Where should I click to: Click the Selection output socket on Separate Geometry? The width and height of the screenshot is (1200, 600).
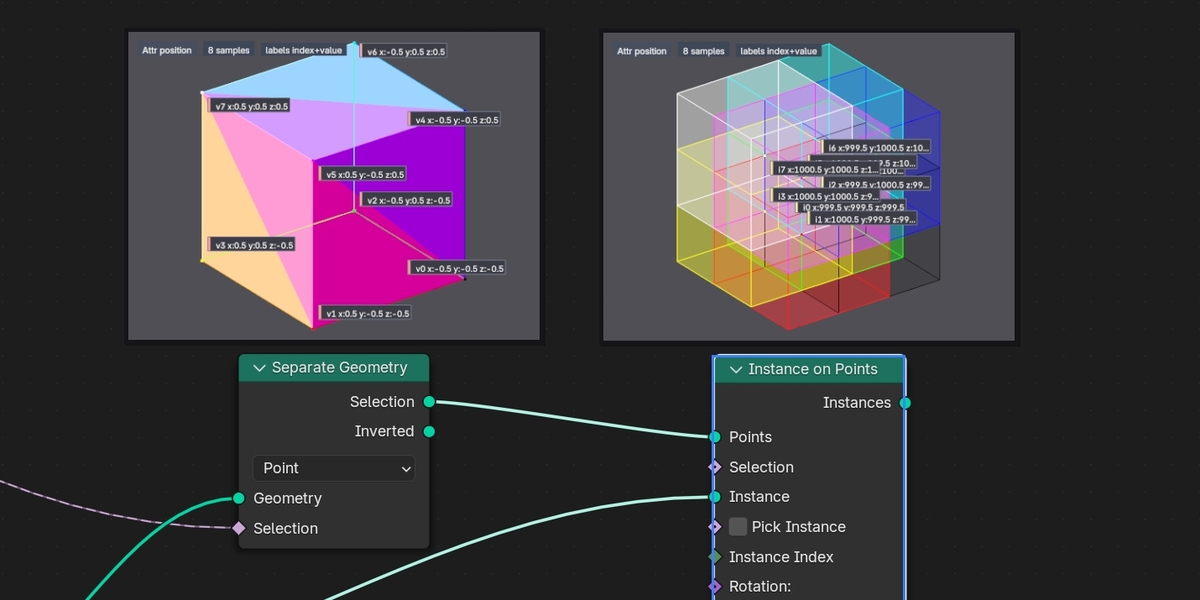pyautogui.click(x=429, y=401)
